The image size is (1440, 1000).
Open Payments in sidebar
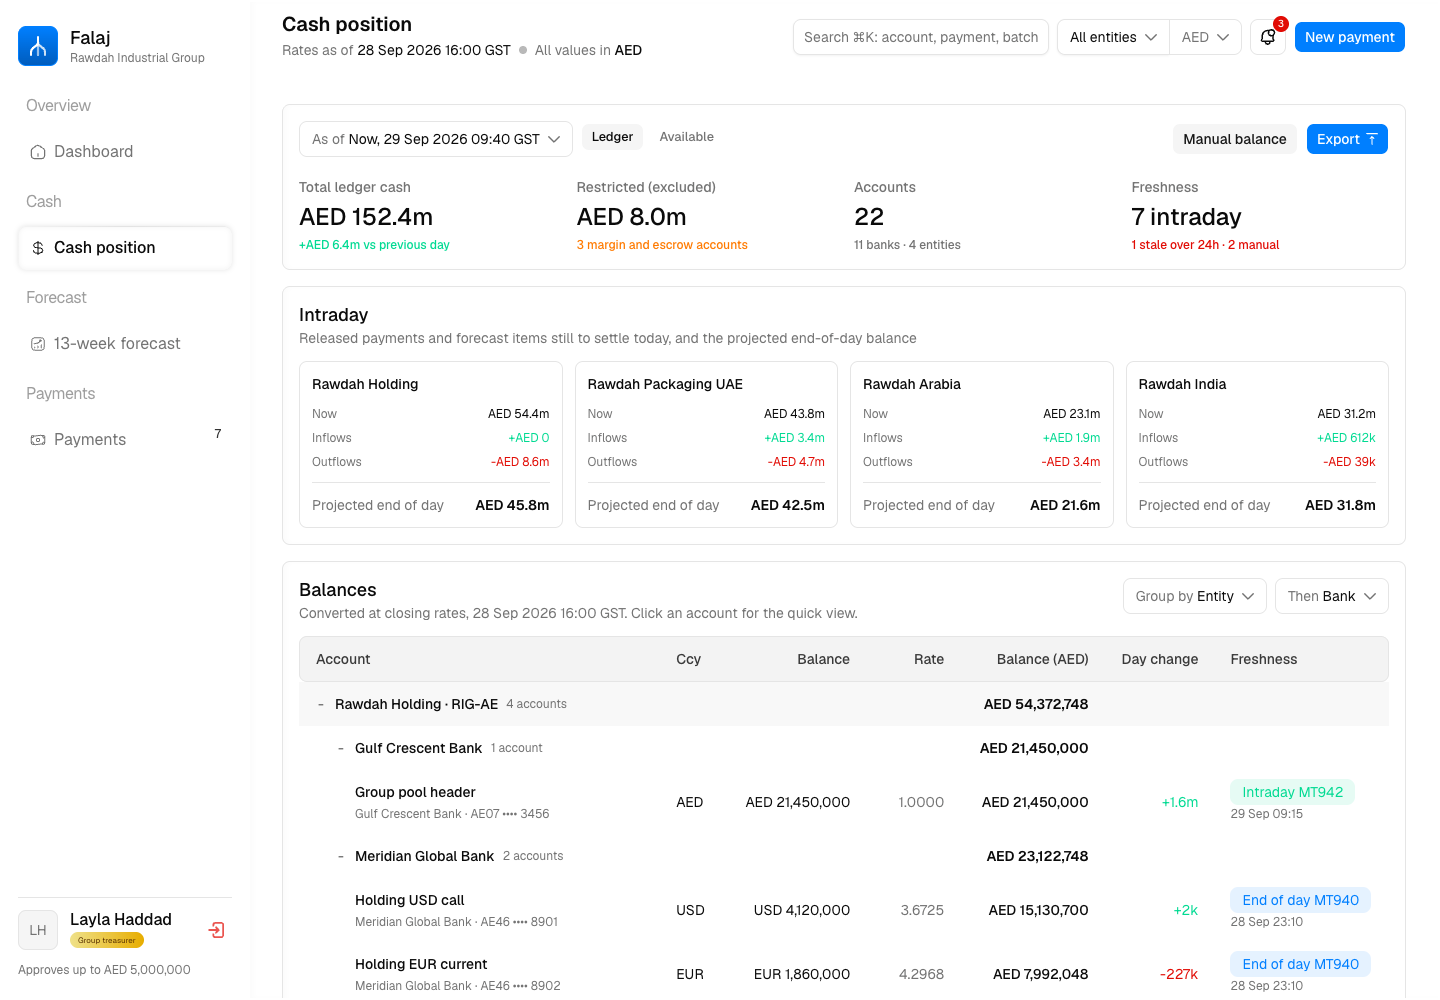click(125, 440)
